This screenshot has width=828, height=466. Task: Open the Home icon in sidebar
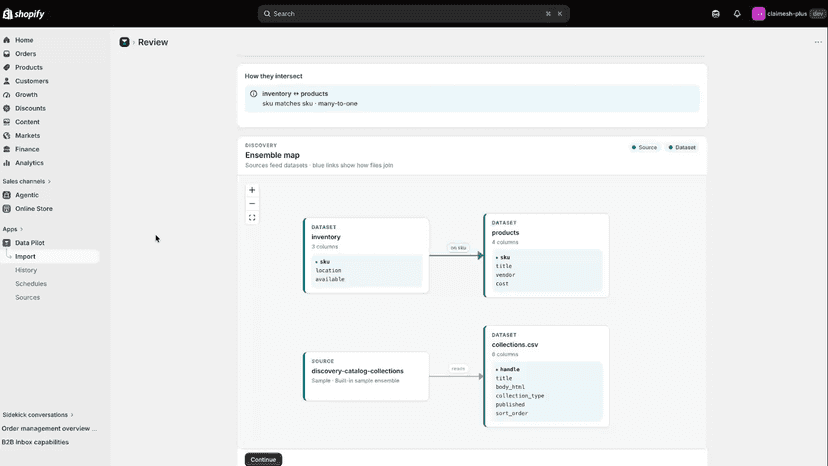click(x=6, y=40)
